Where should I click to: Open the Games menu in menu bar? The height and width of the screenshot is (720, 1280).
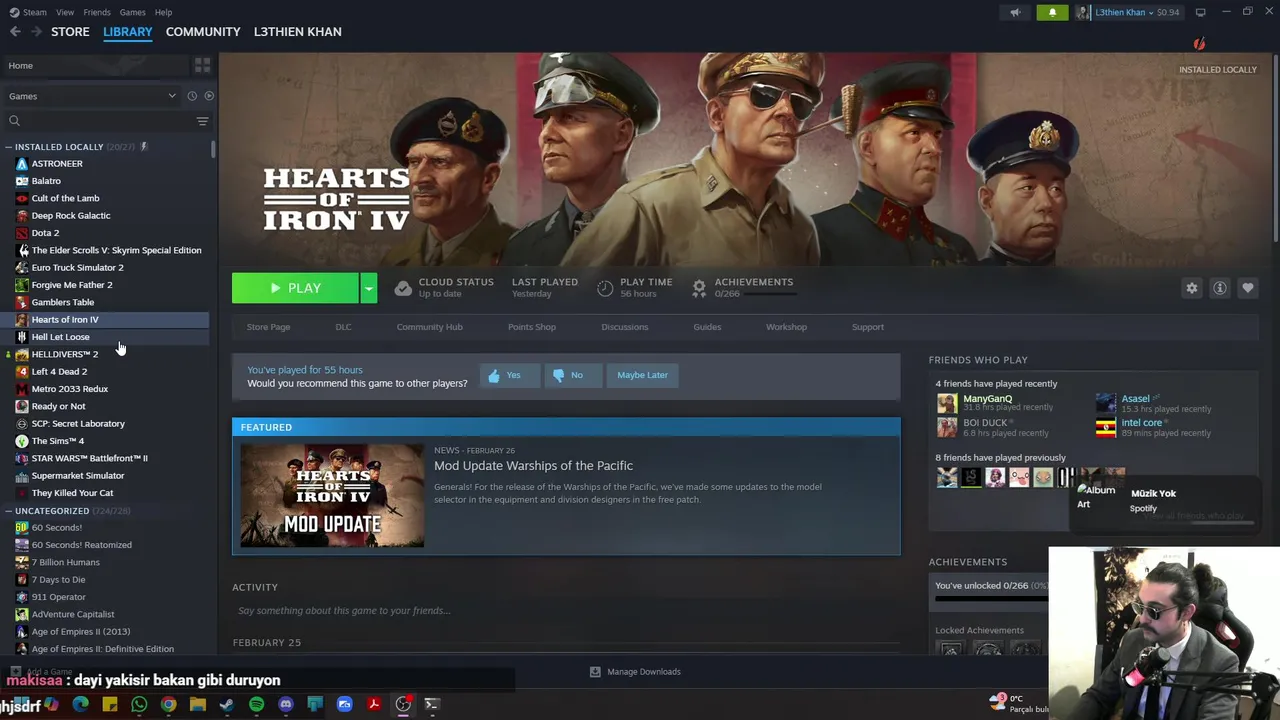coord(132,12)
